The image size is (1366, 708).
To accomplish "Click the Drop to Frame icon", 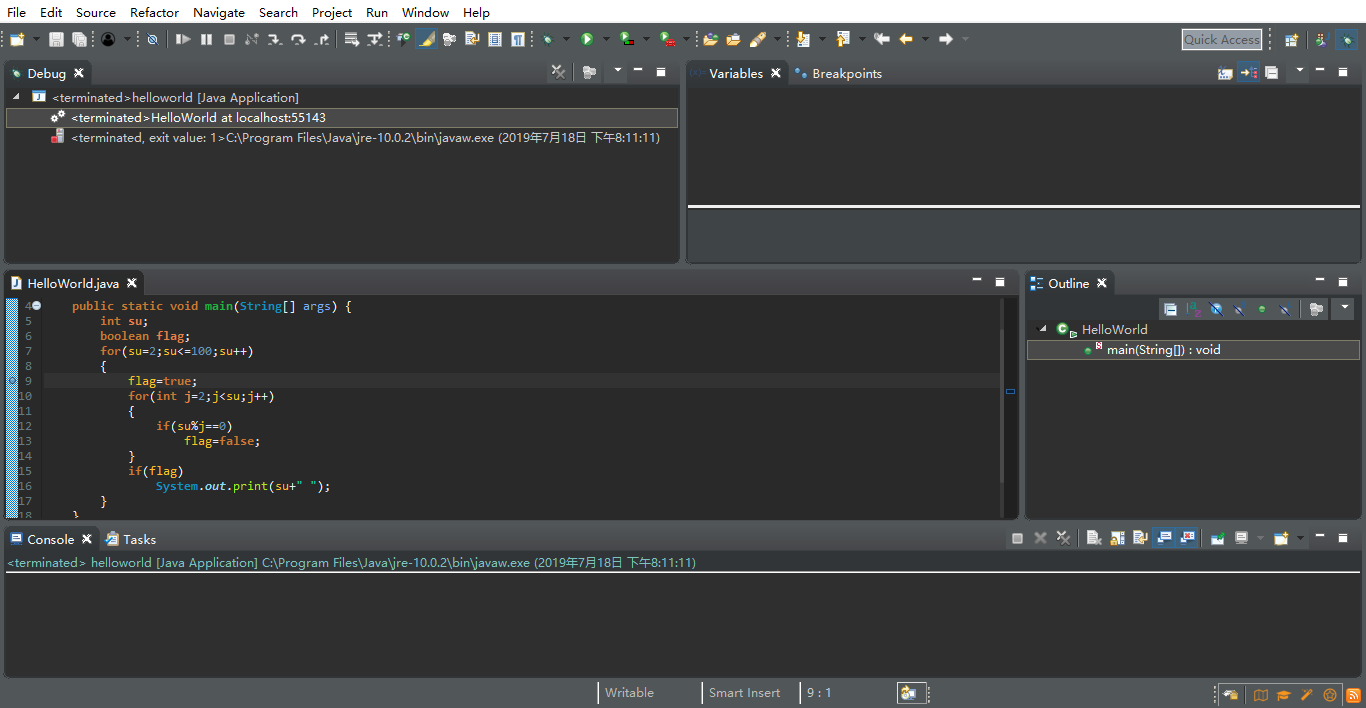I will pyautogui.click(x=352, y=39).
